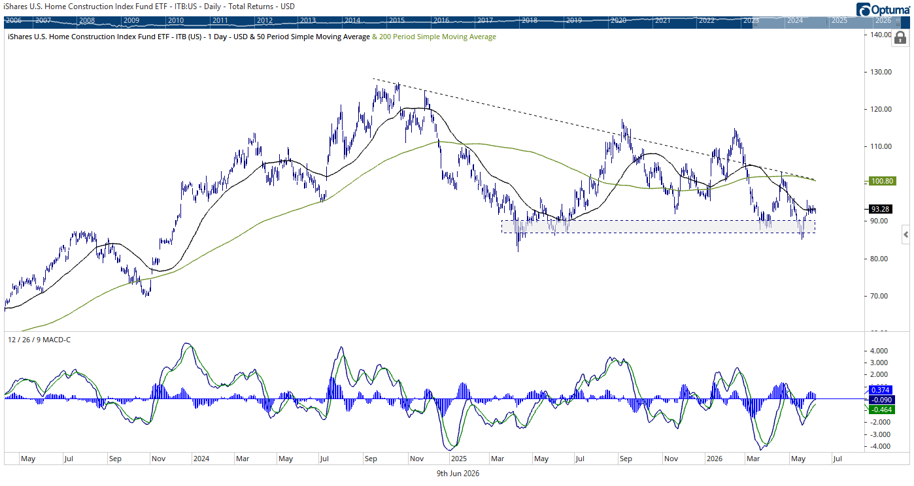Jump to 2010 in the overview timeline
Viewport: 914px width, 486px height.
175,20
